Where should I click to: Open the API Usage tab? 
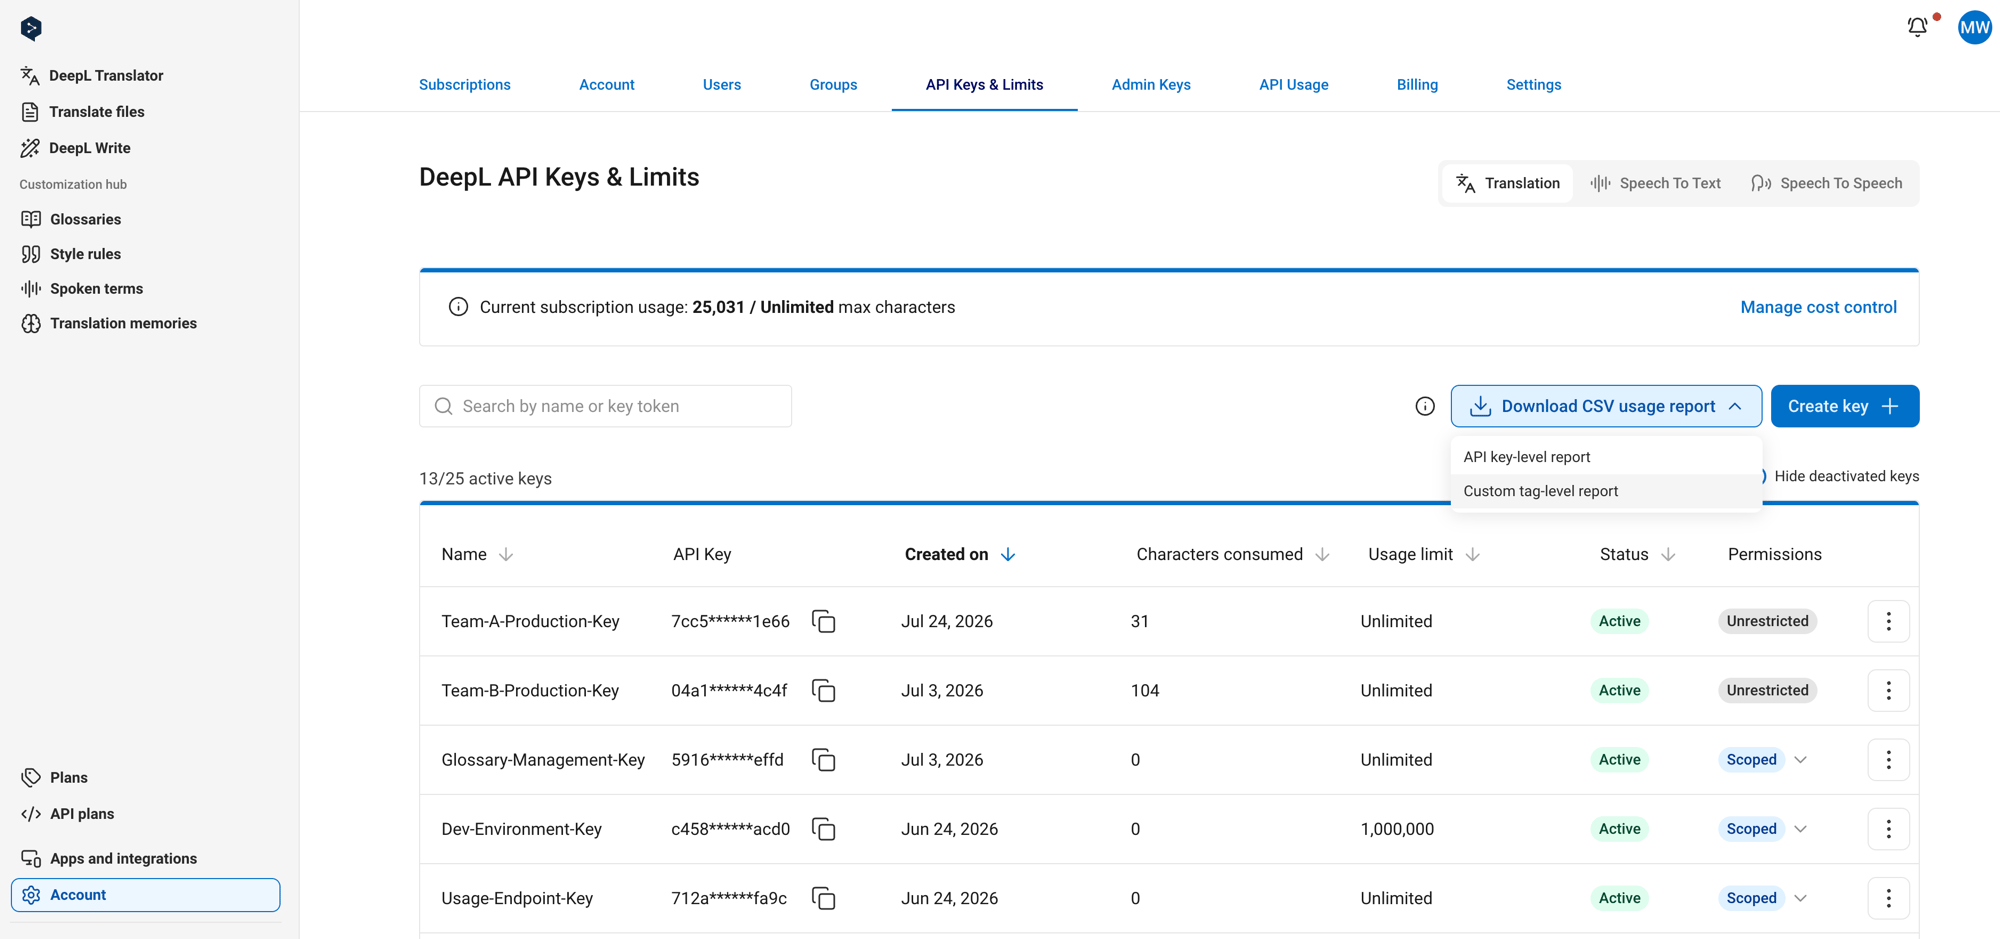click(1294, 85)
